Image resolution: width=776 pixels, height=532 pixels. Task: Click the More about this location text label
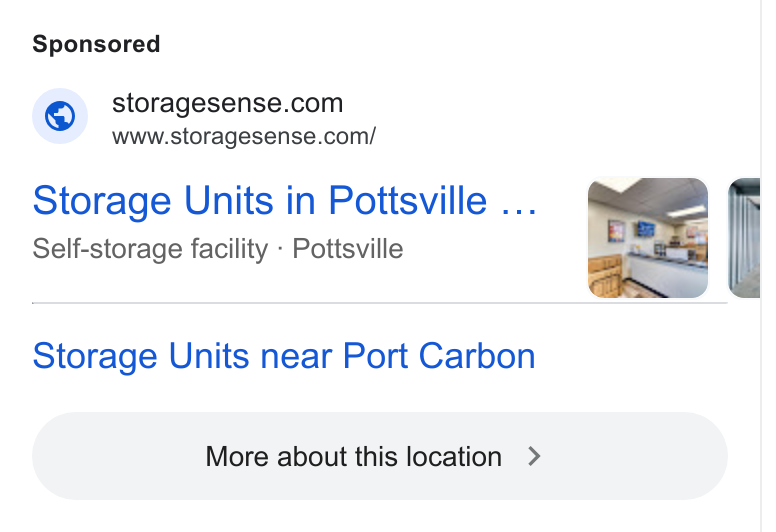[x=354, y=456]
